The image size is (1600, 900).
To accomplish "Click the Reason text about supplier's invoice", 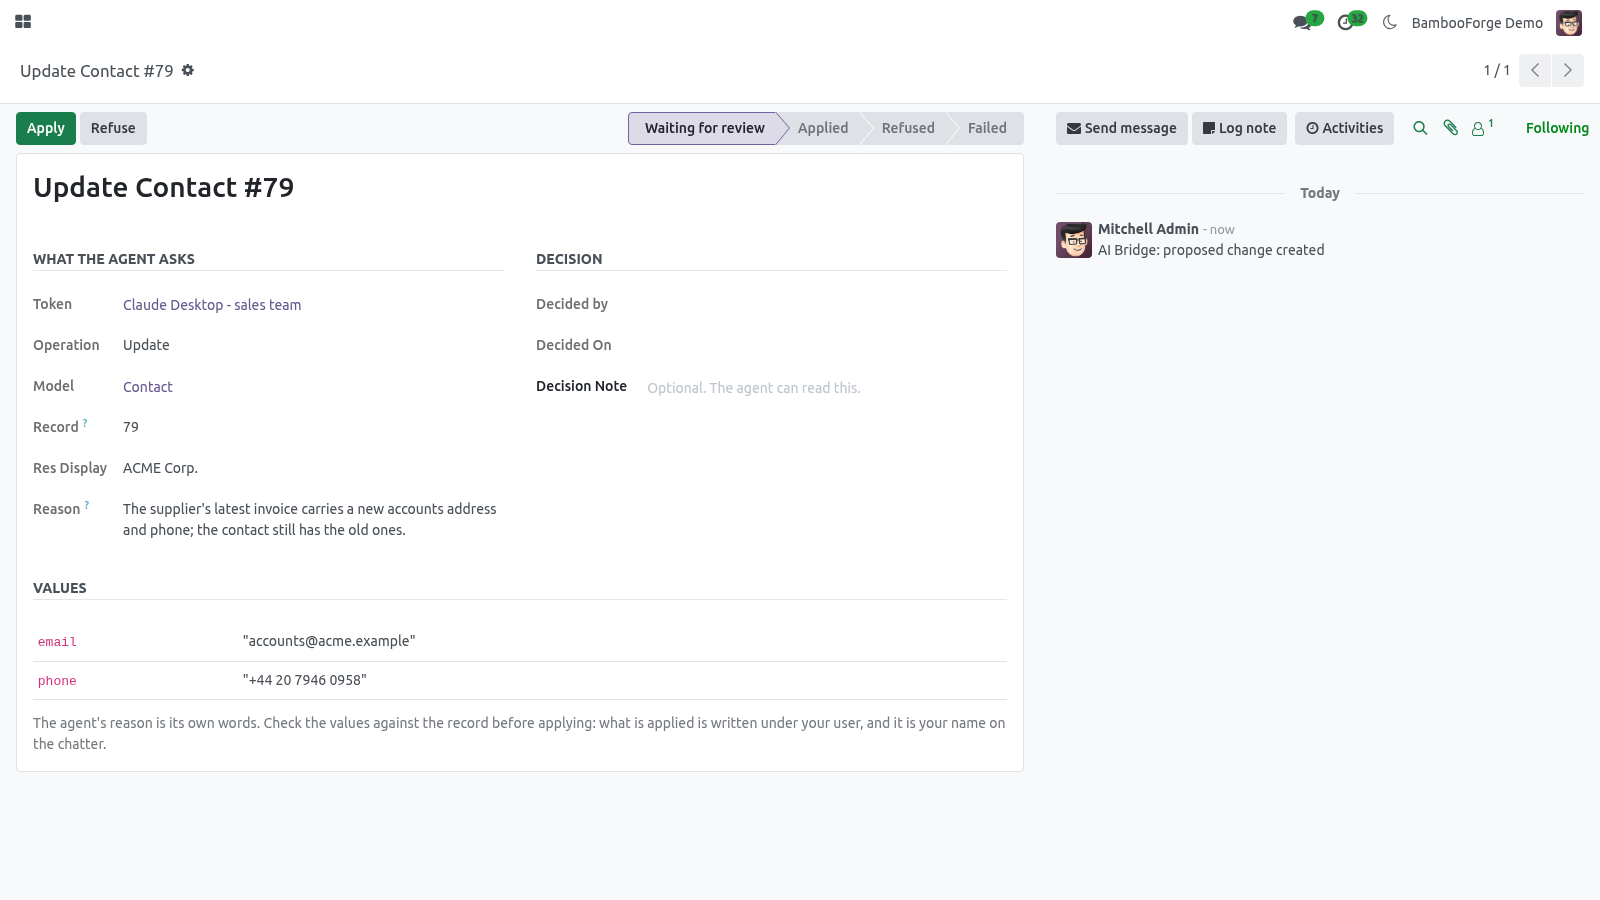I will click(310, 519).
